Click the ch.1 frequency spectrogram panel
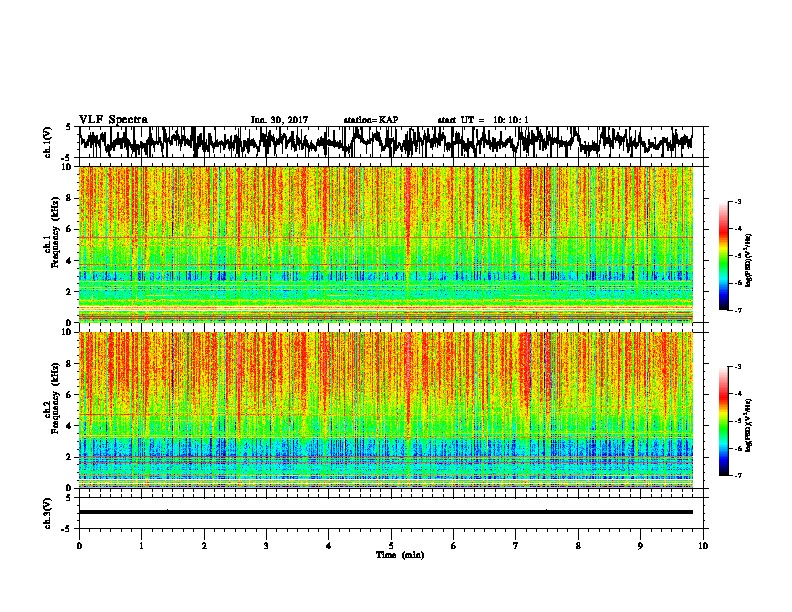Viewport: 792px width, 612px height. (386, 244)
